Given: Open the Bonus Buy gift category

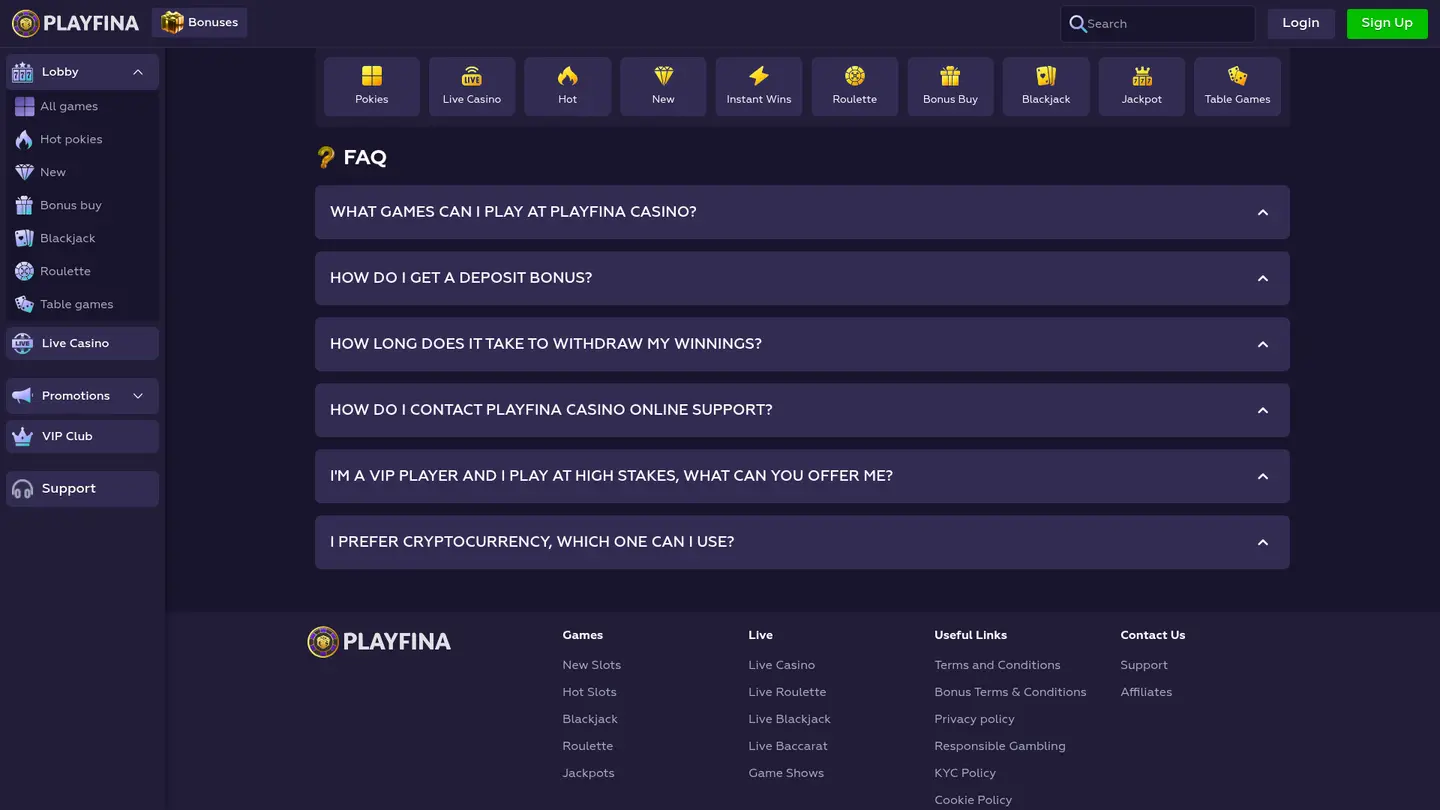Looking at the screenshot, I should point(950,86).
